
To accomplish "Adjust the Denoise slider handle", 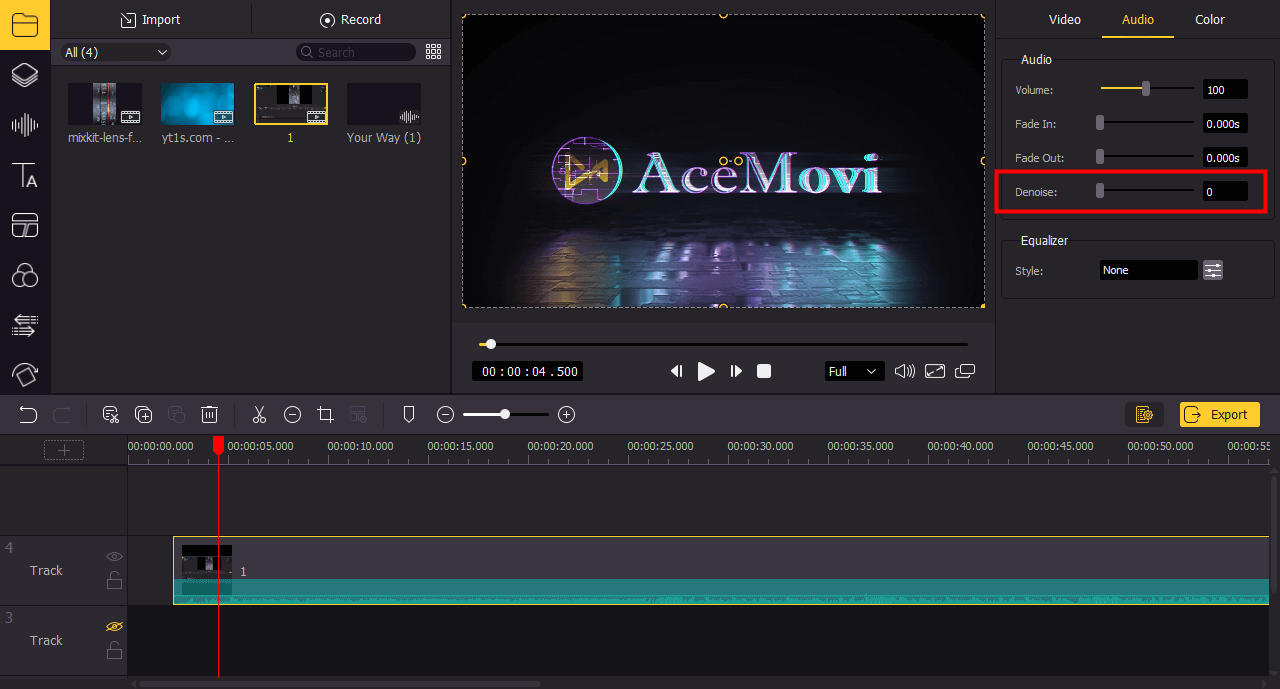I will point(1100,191).
